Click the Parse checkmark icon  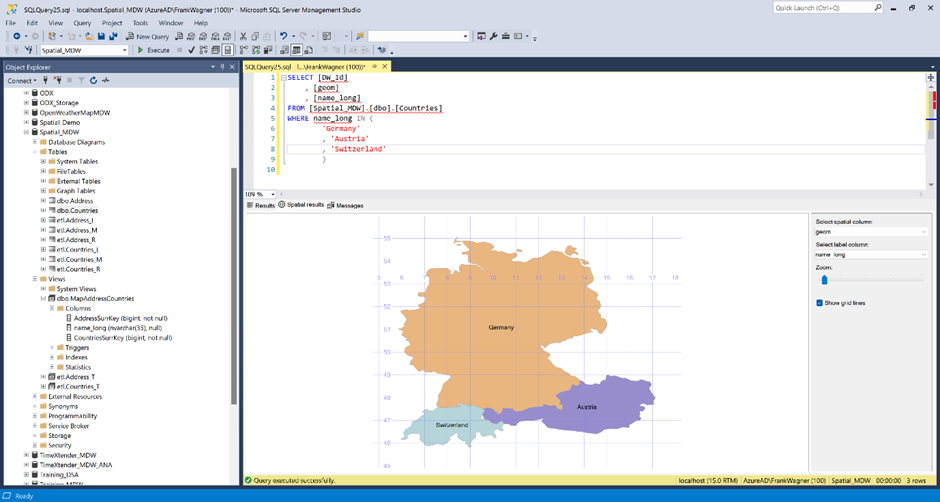[191, 50]
